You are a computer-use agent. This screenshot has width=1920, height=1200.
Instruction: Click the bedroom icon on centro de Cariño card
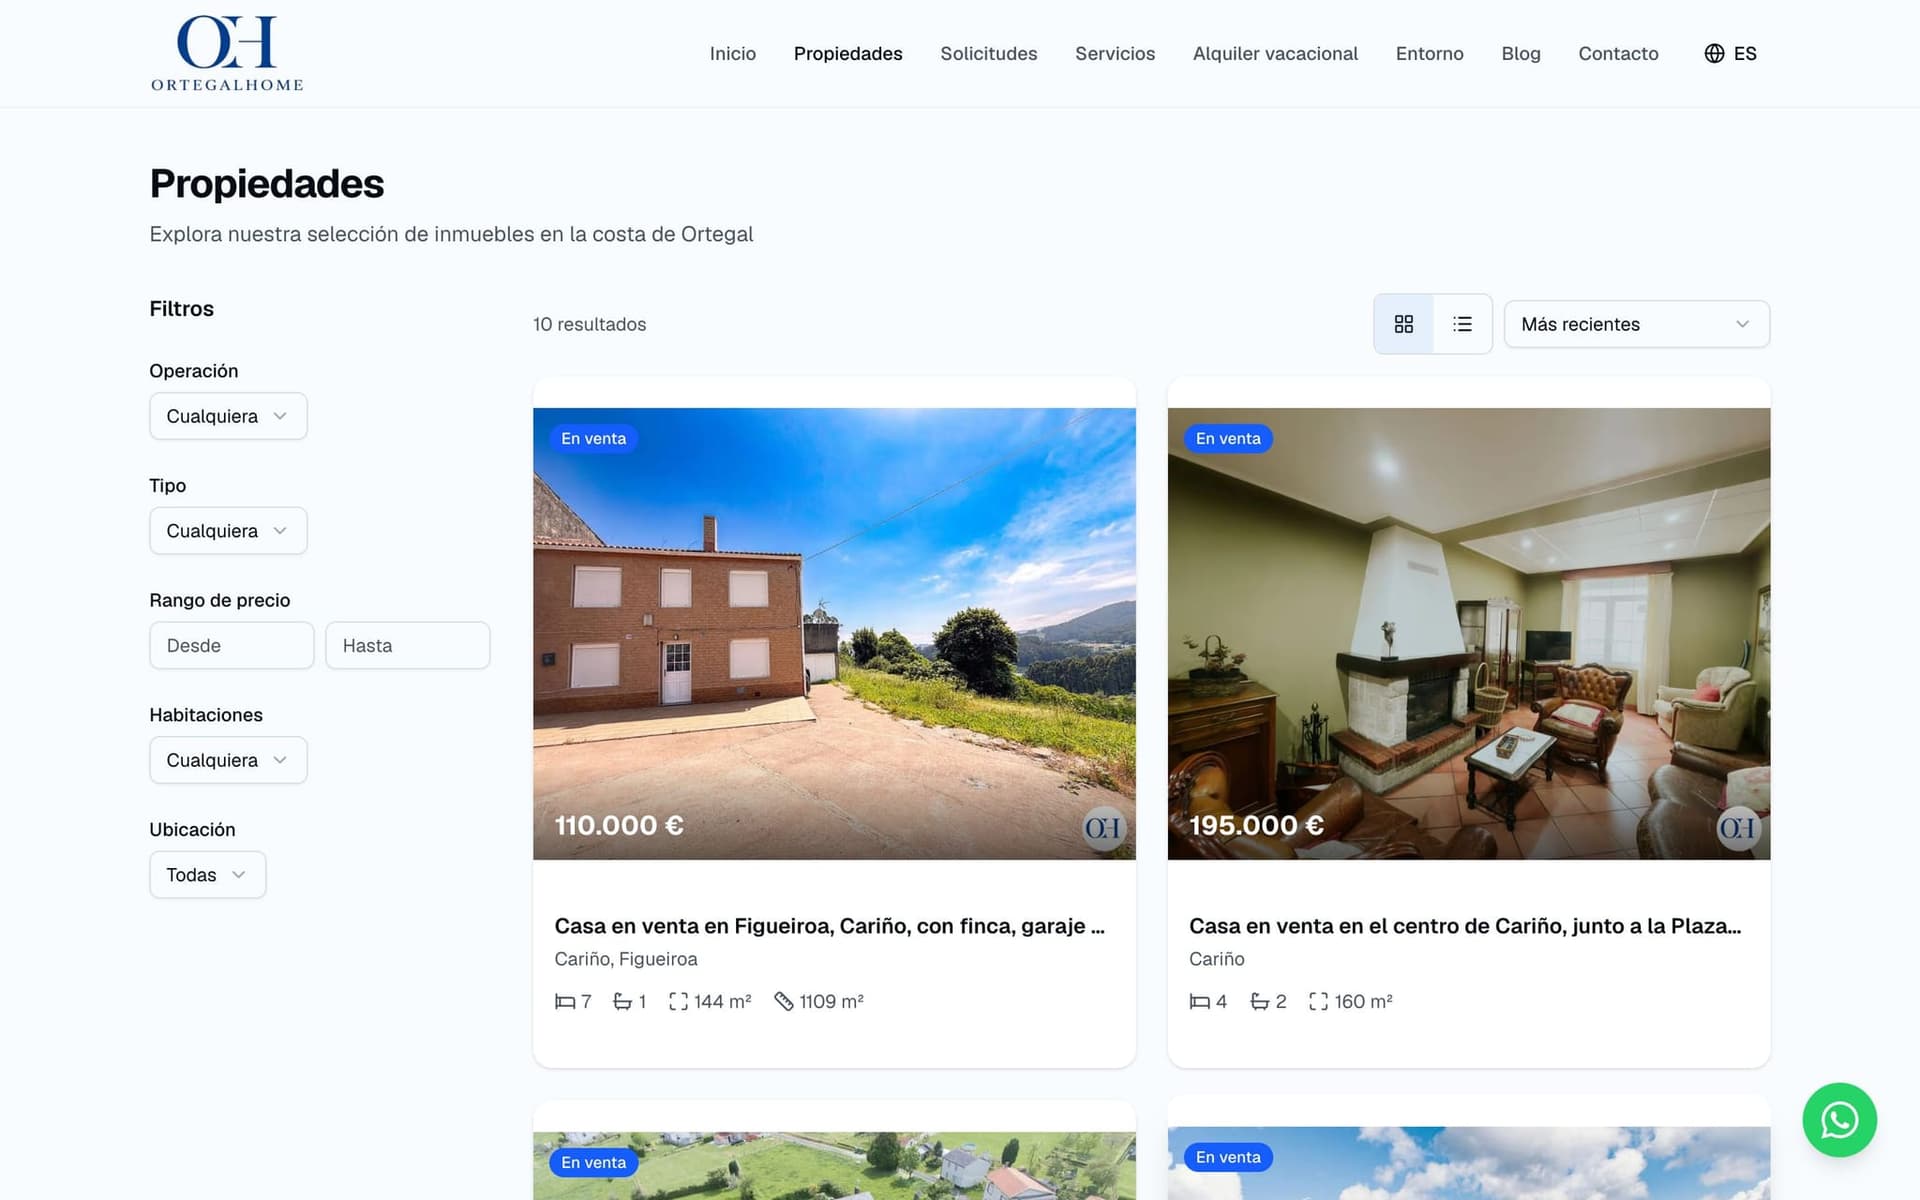pos(1199,1001)
